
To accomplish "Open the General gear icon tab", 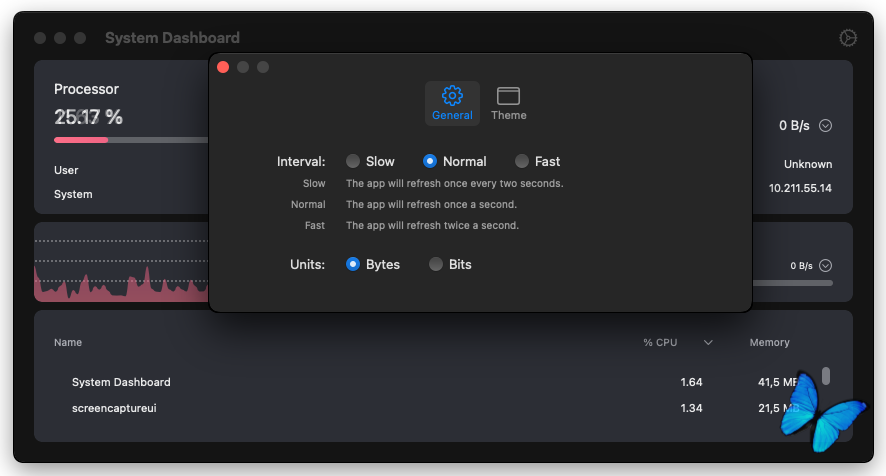I will click(452, 103).
